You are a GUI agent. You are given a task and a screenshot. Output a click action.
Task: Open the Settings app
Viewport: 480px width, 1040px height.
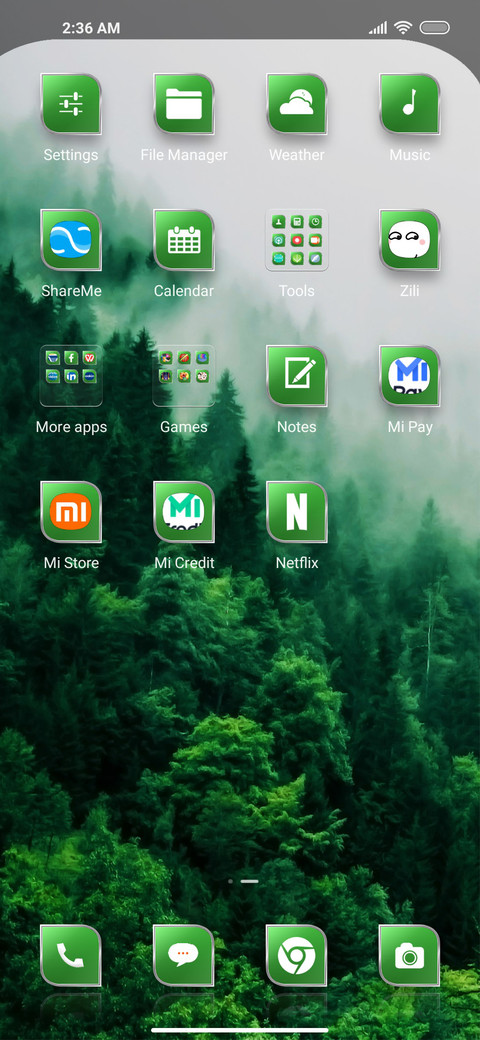71,104
